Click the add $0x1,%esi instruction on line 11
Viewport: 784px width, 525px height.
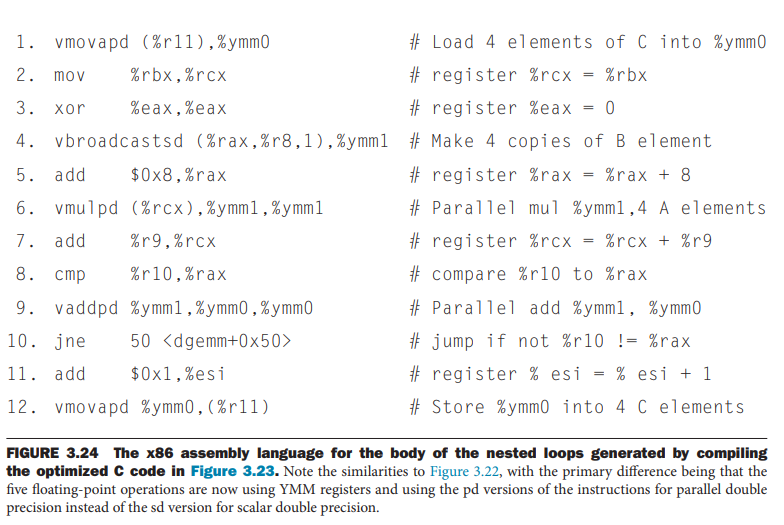tap(140, 374)
